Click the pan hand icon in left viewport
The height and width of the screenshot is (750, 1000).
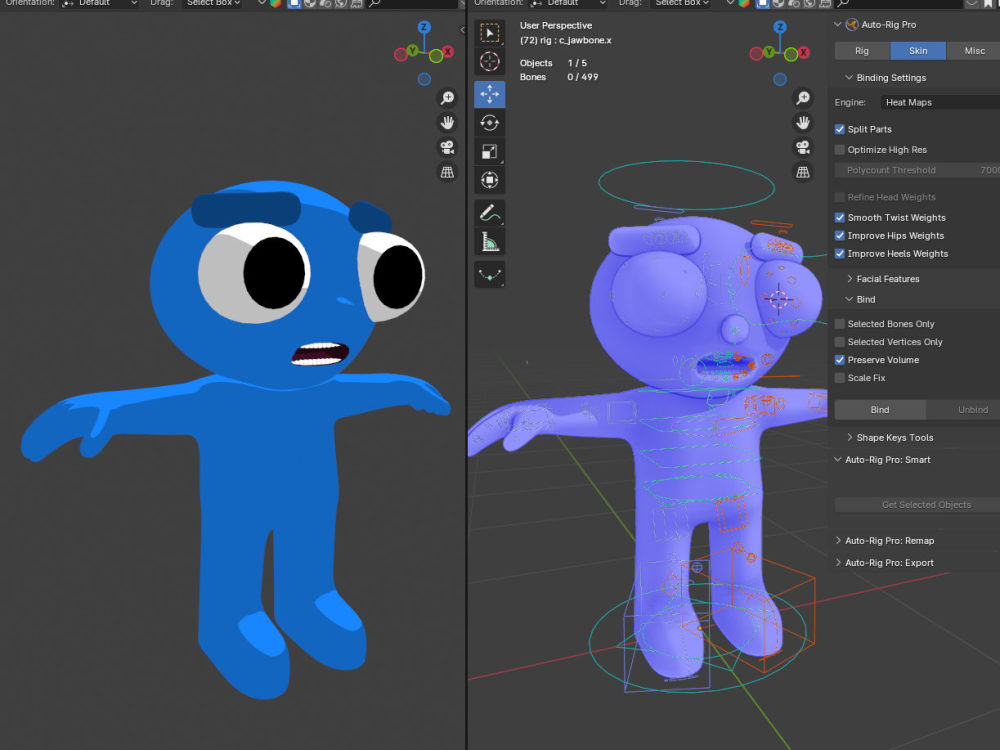448,122
